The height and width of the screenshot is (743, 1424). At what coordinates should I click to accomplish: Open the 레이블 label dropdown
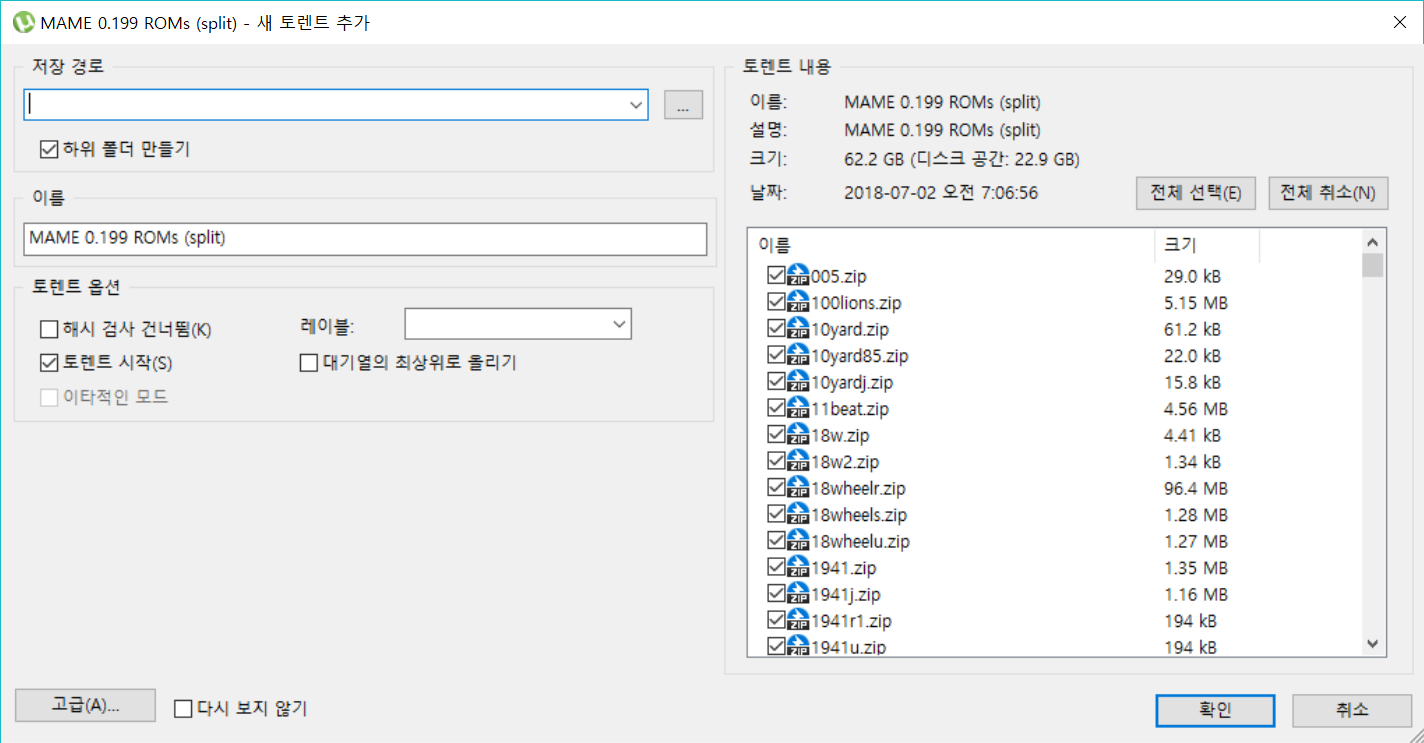620,325
